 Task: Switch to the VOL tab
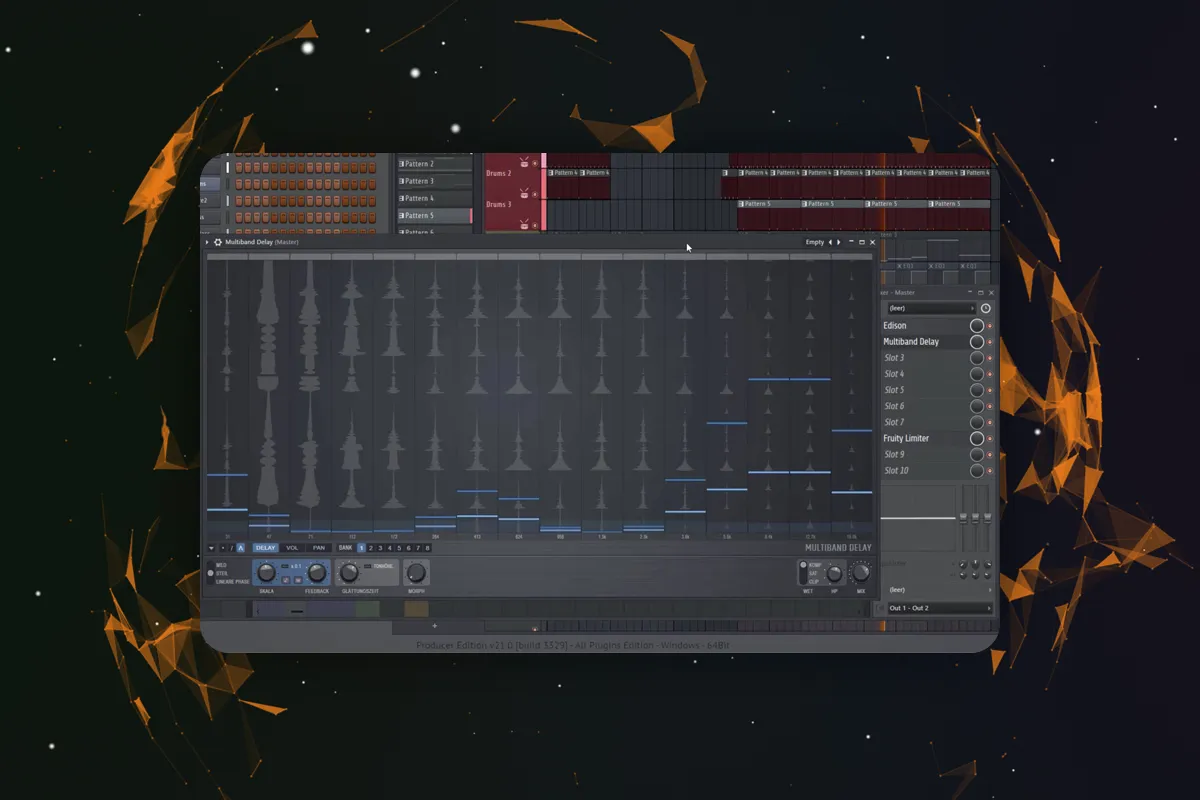(292, 548)
